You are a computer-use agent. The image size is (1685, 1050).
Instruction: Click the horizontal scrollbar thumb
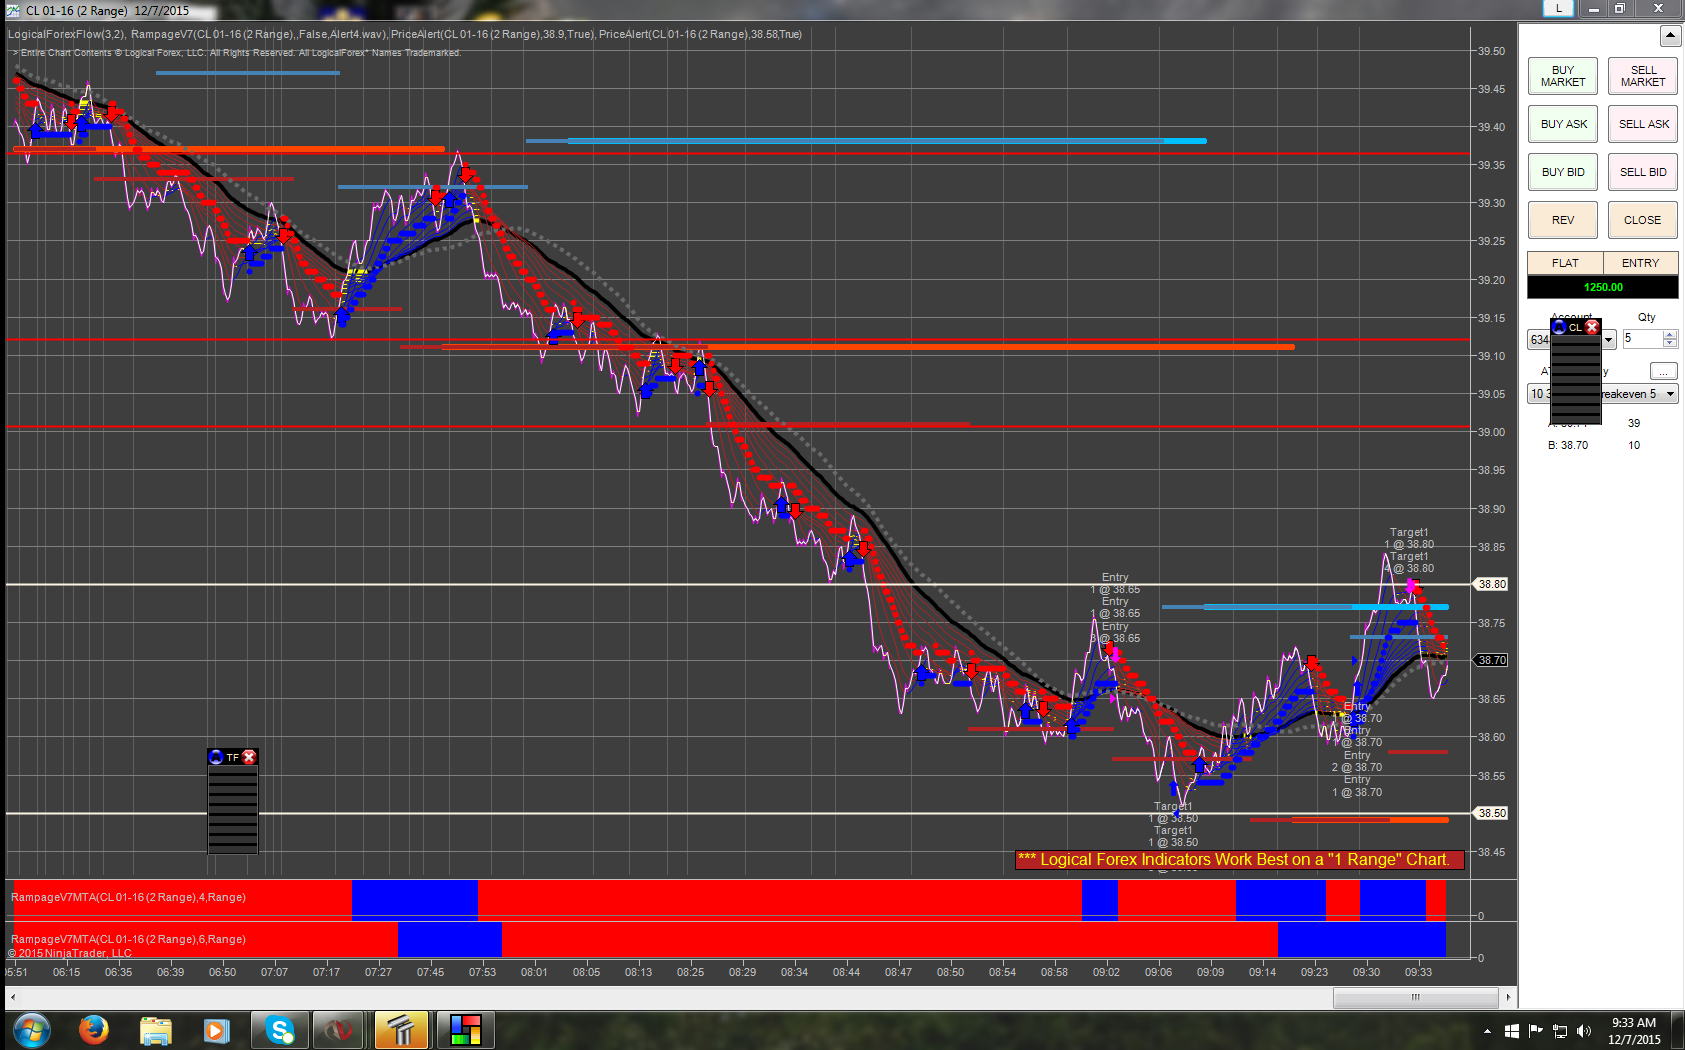(x=1415, y=997)
